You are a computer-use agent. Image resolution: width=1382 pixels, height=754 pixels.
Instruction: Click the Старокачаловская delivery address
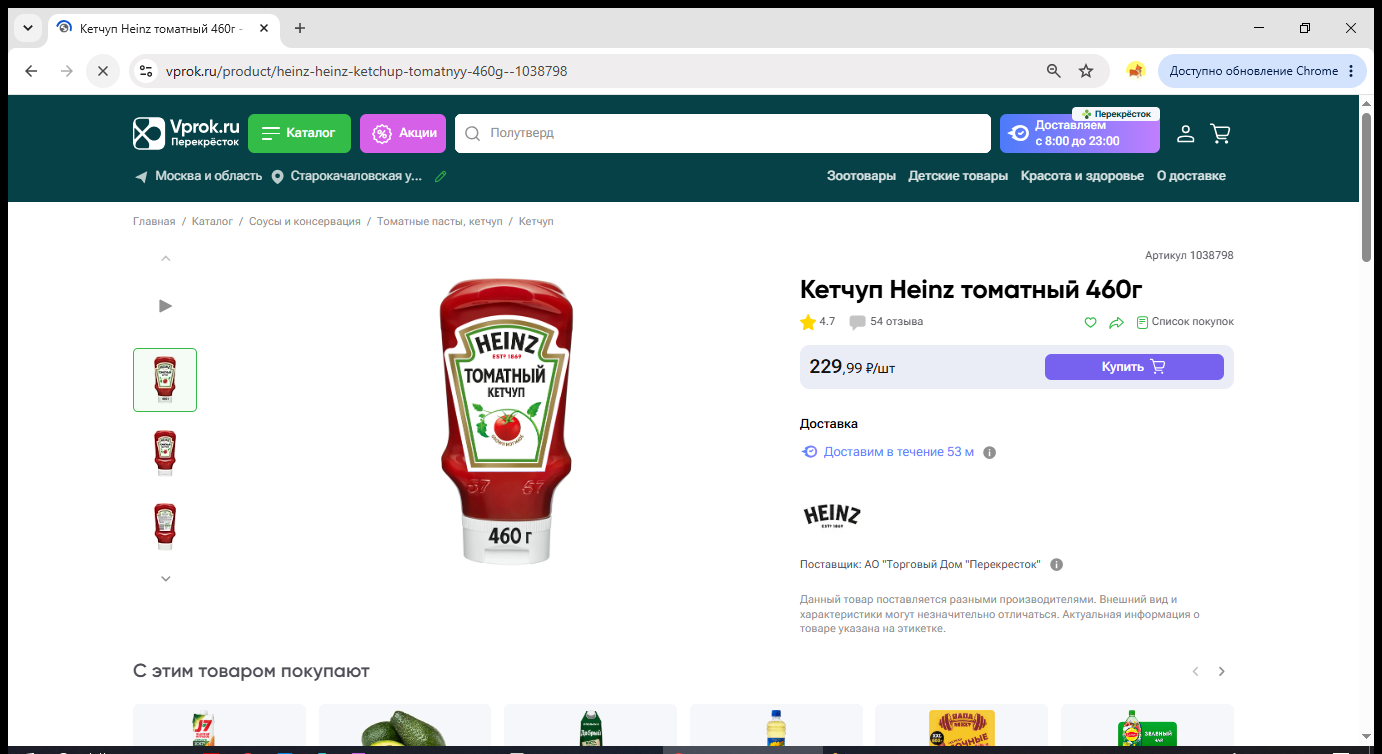(x=356, y=176)
